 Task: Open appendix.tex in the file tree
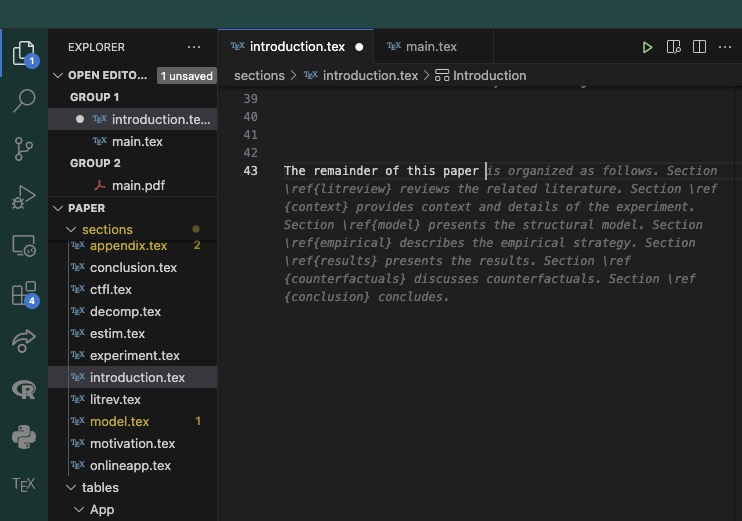[132, 246]
